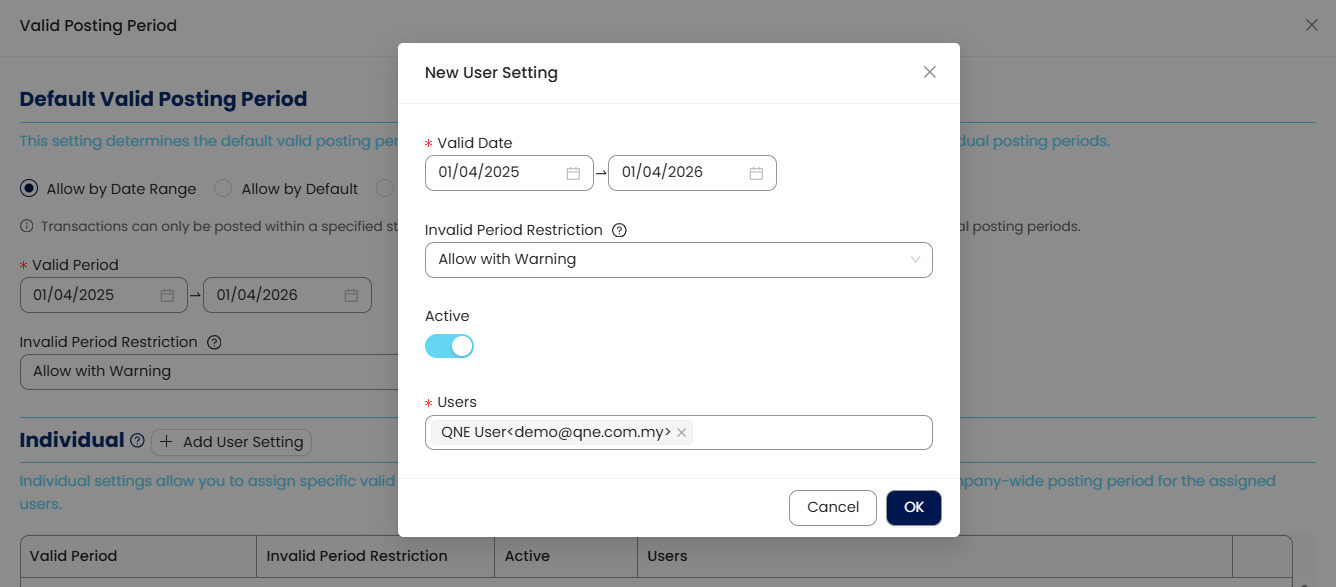The width and height of the screenshot is (1336, 587).
Task: Select Allow by Default radio button
Action: coord(223,188)
